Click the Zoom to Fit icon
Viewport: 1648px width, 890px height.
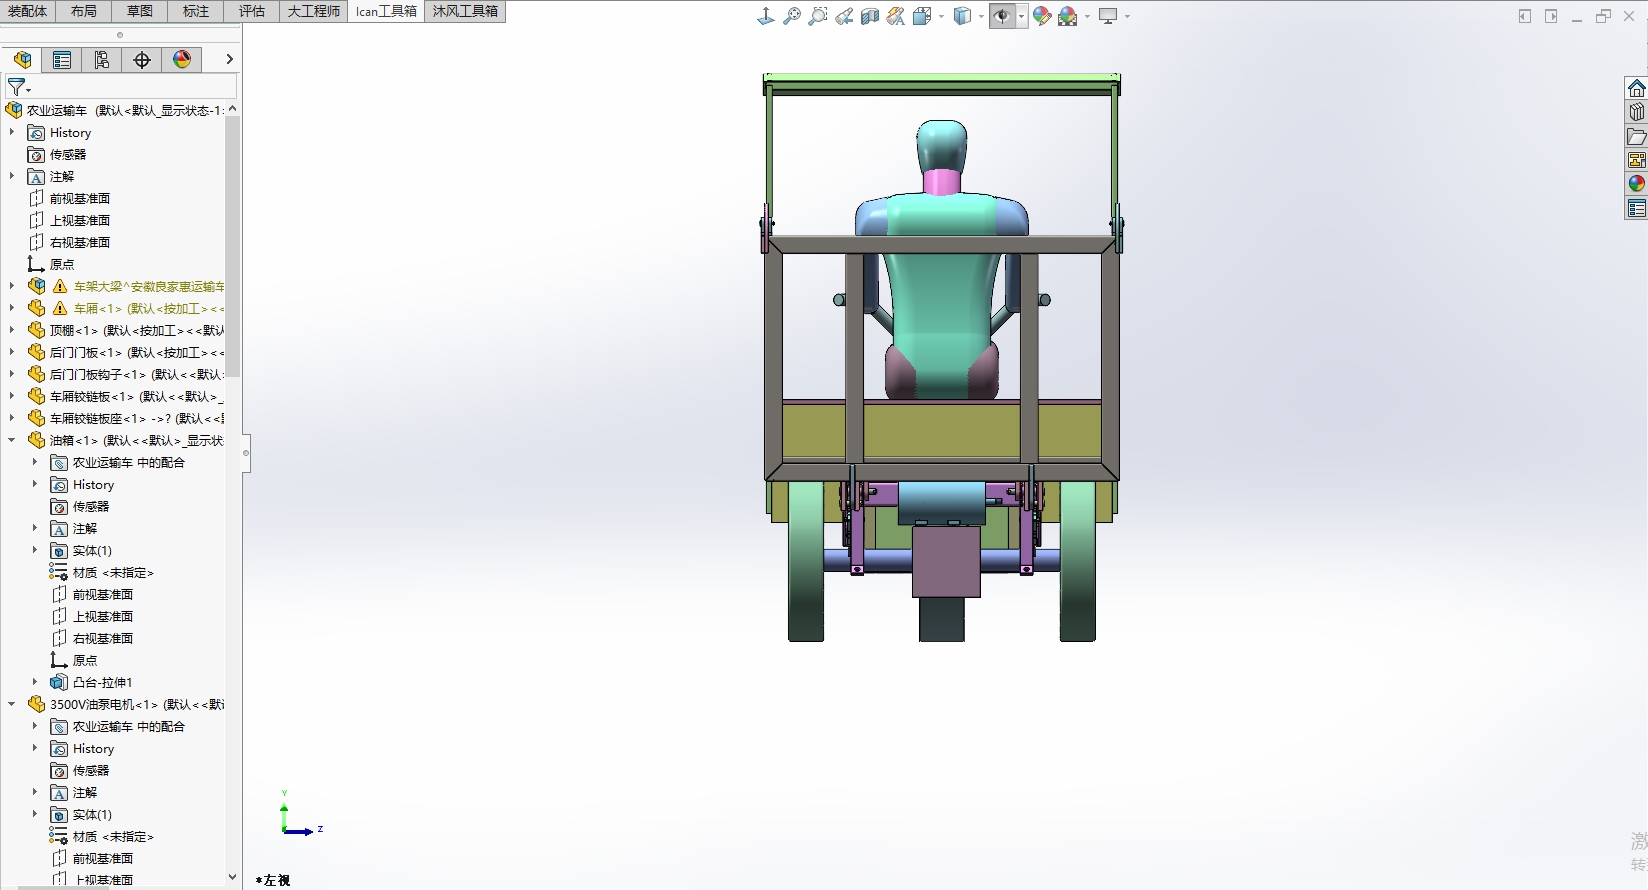pos(792,16)
